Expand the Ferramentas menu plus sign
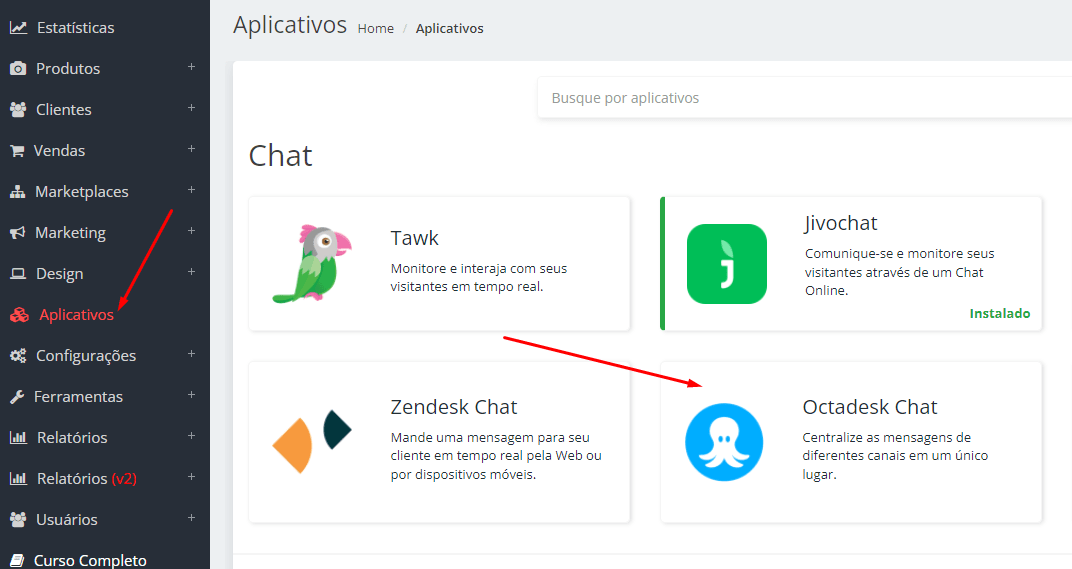The image size is (1072, 569). click(191, 395)
